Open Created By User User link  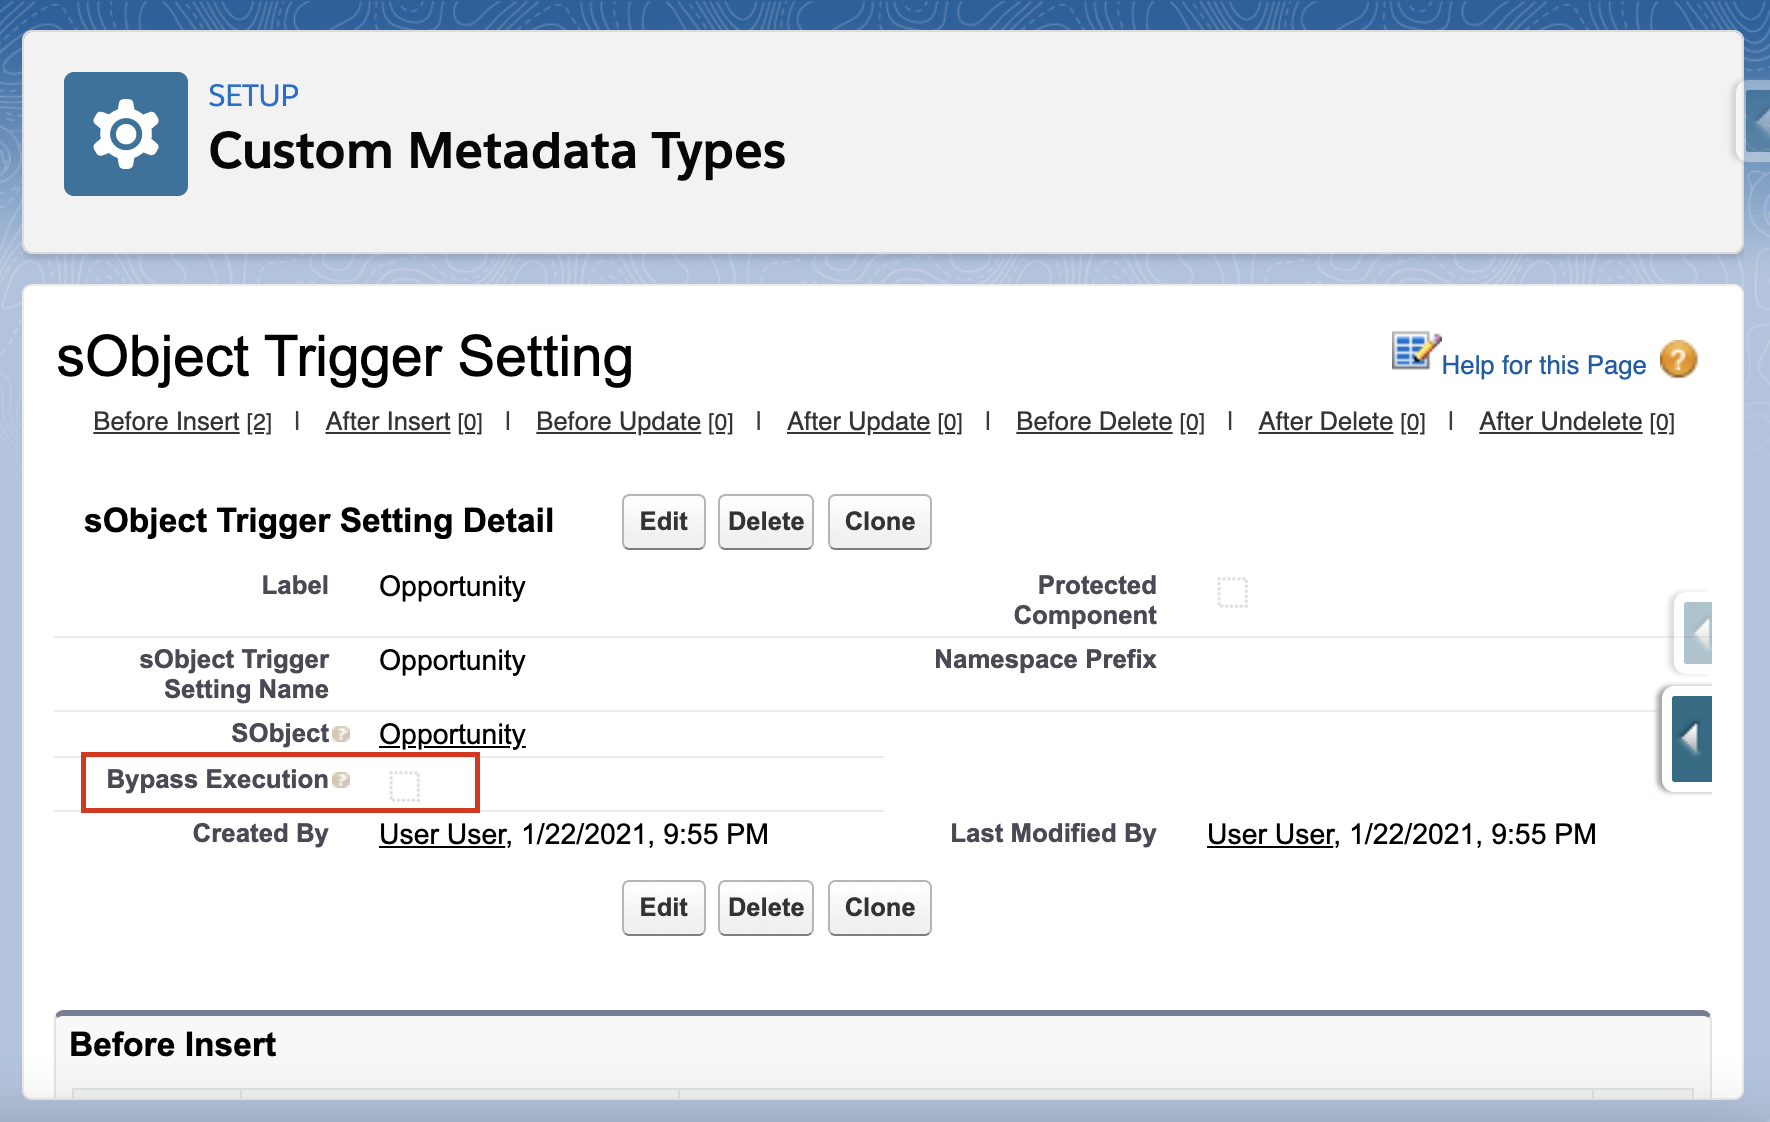(443, 835)
